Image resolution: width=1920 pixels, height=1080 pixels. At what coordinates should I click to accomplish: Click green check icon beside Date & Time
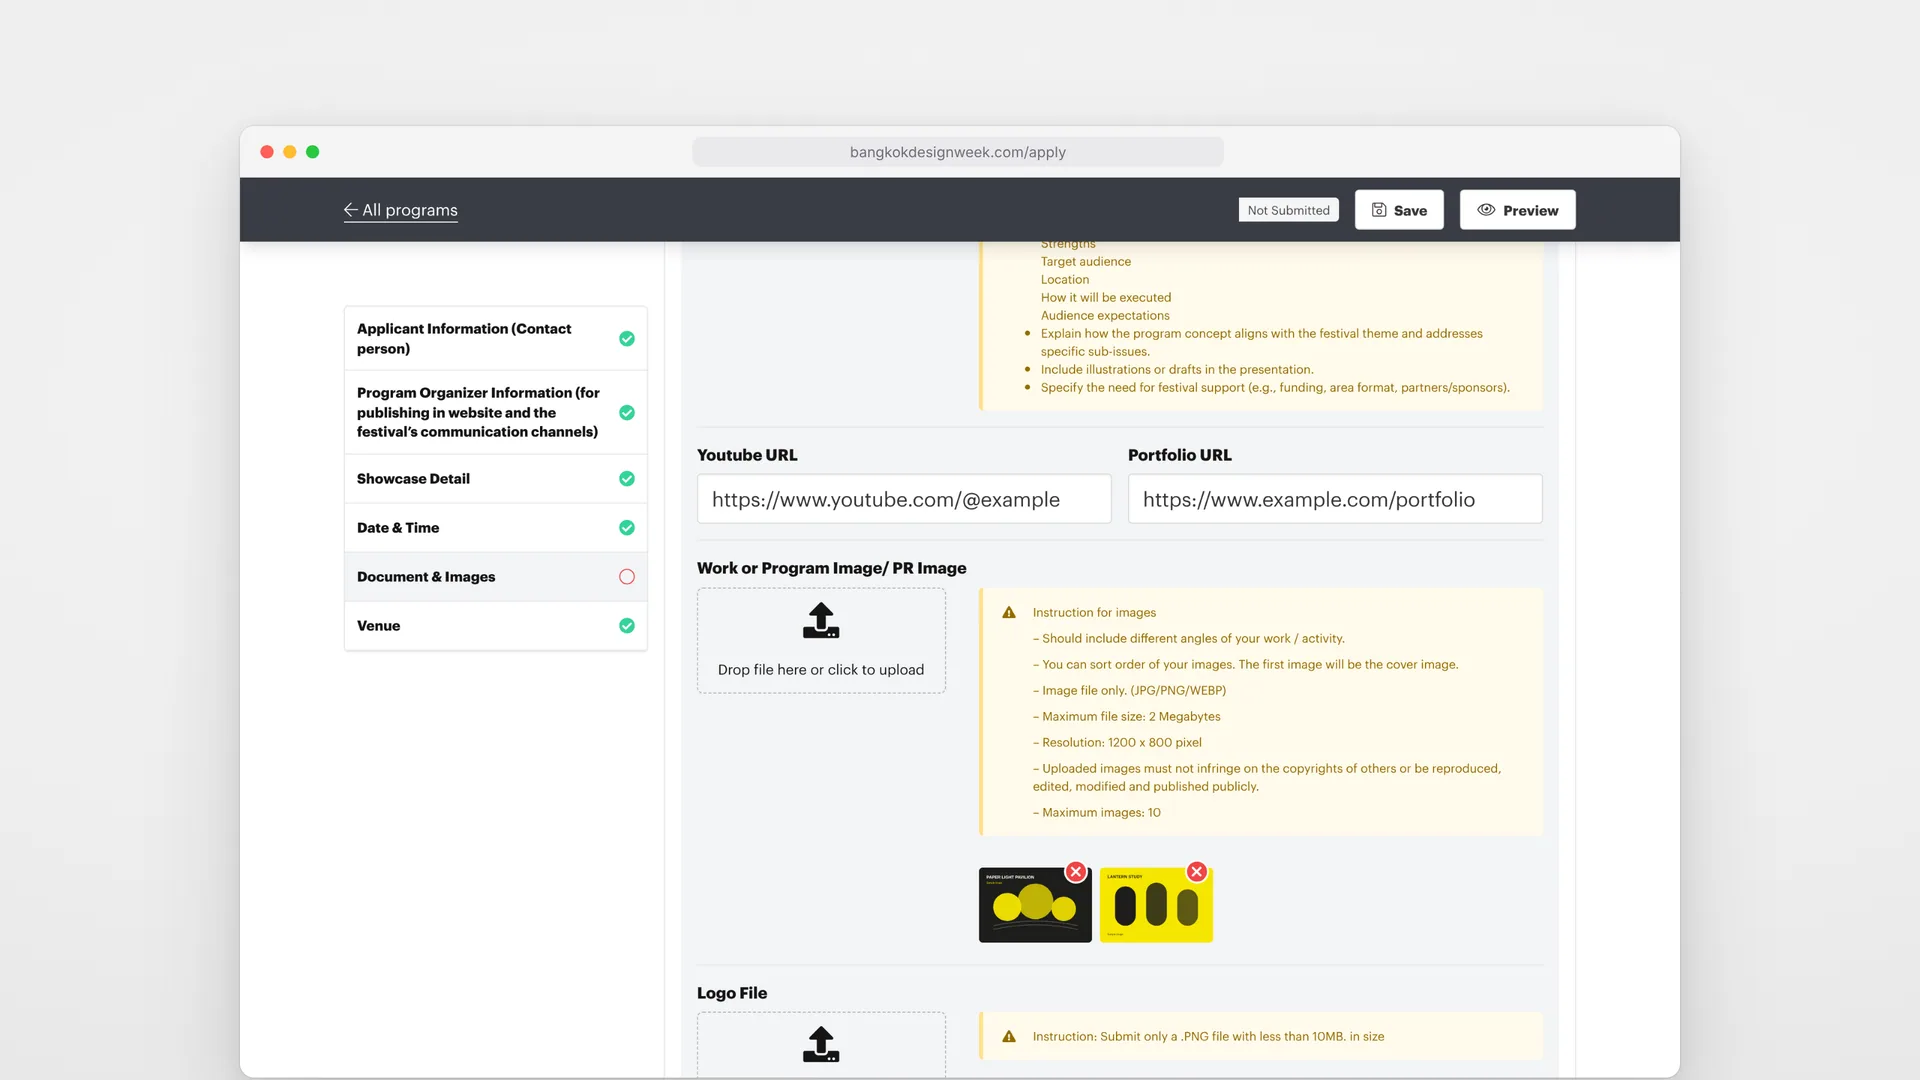627,528
